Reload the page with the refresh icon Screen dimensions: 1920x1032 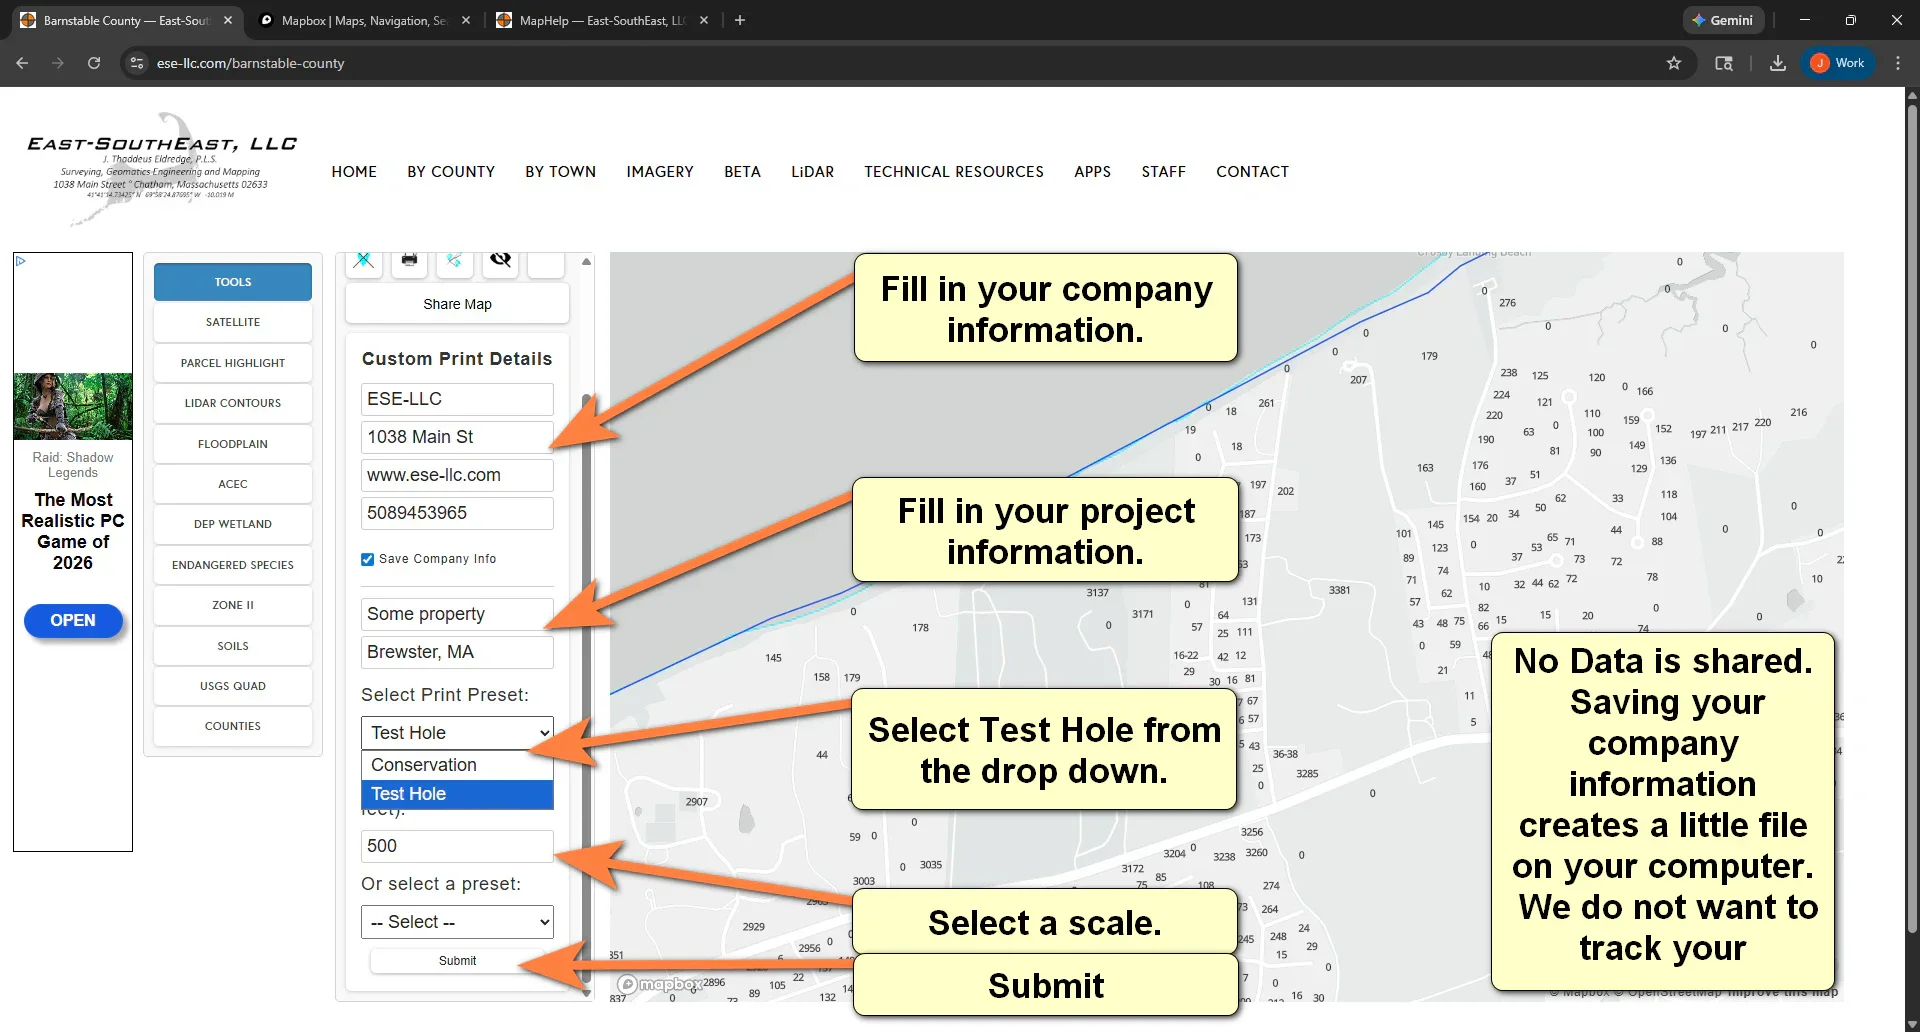[93, 62]
